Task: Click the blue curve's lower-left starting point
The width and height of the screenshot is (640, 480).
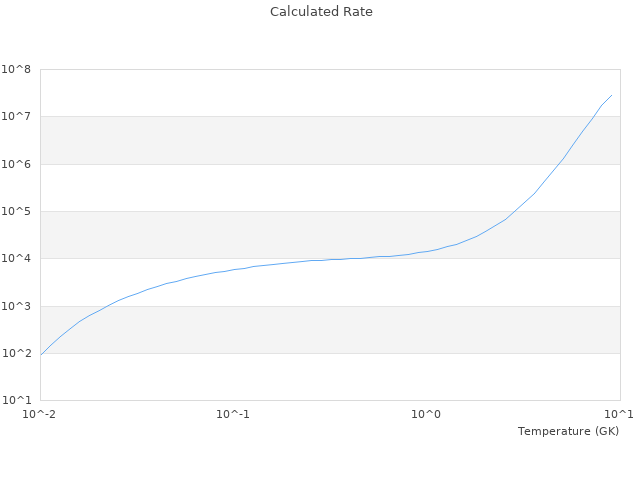Action: click(41, 354)
